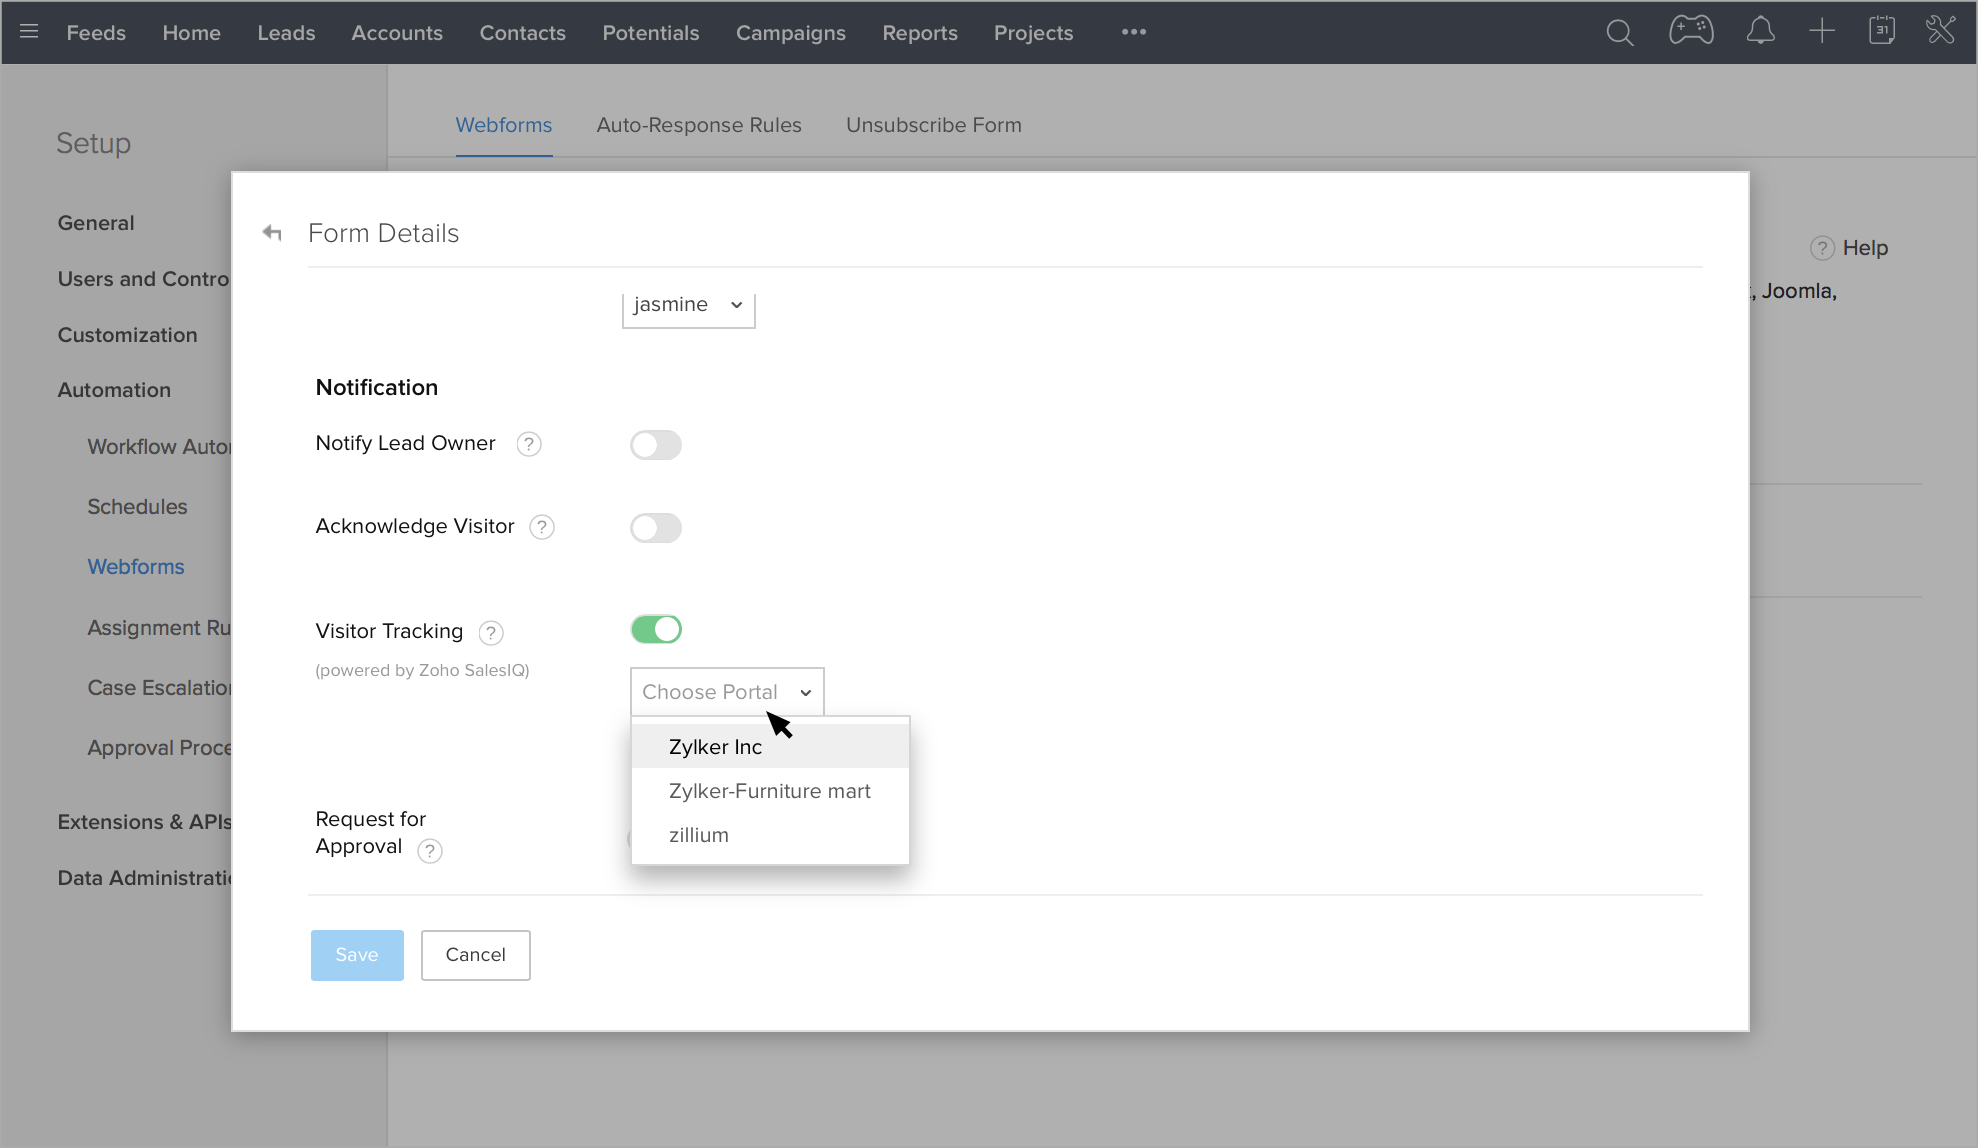The width and height of the screenshot is (1978, 1148).
Task: Open the Potentials menu item
Action: coord(650,33)
